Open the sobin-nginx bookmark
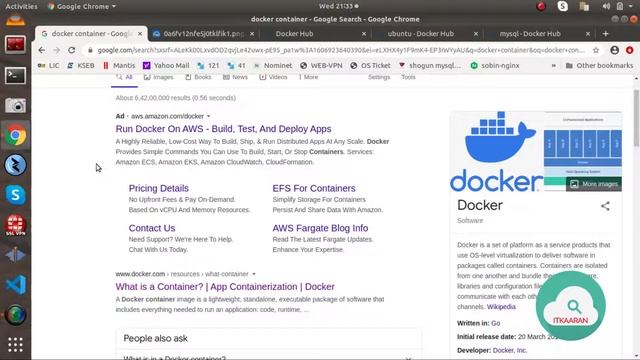Image resolution: width=640 pixels, height=360 pixels. (495, 65)
